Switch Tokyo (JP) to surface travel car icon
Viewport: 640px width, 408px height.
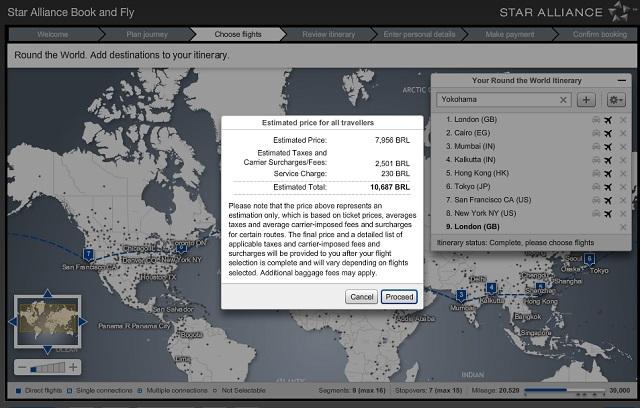[596, 187]
